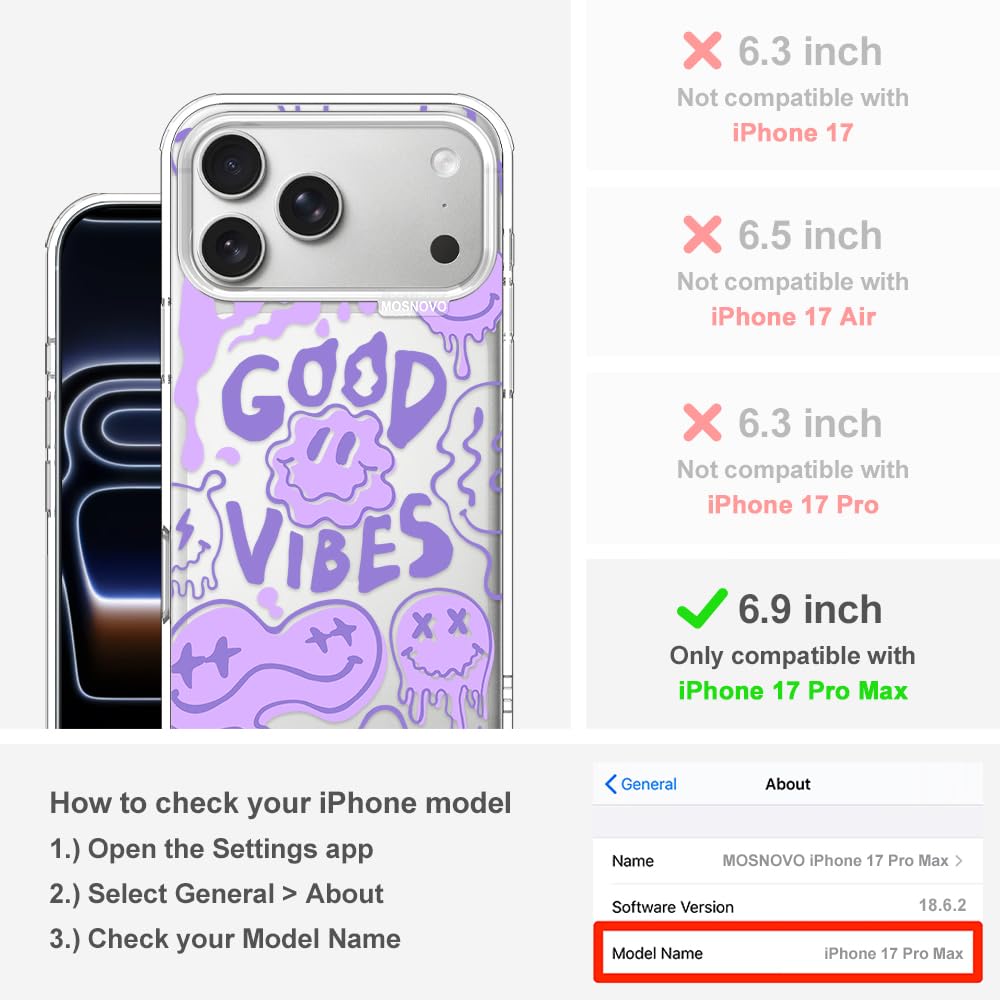Click the red X beside iPhone 17
1000x1000 pixels.
(702, 50)
